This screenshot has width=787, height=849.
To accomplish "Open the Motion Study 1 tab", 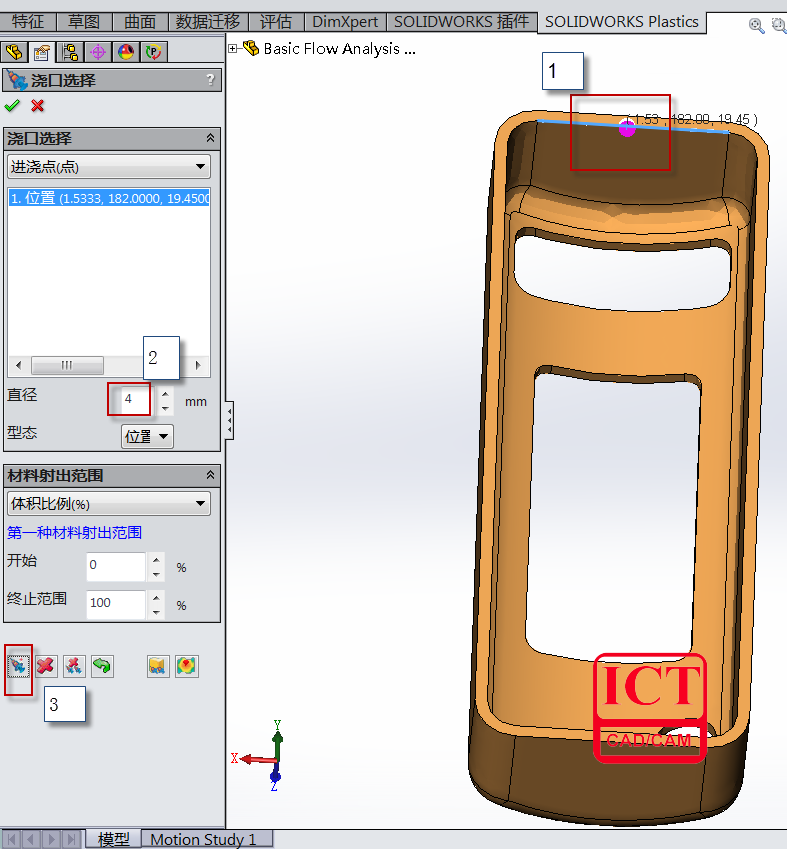I will click(203, 839).
